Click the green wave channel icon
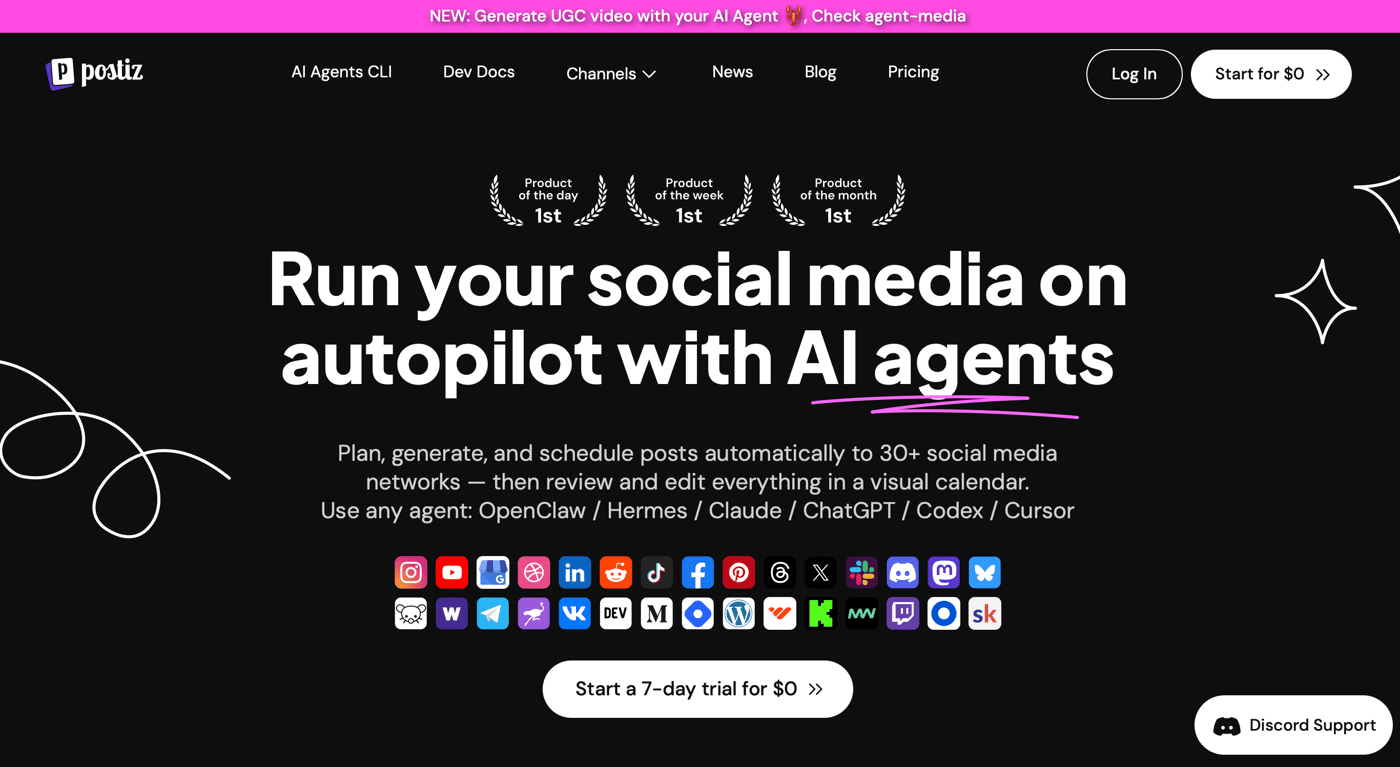 click(862, 613)
